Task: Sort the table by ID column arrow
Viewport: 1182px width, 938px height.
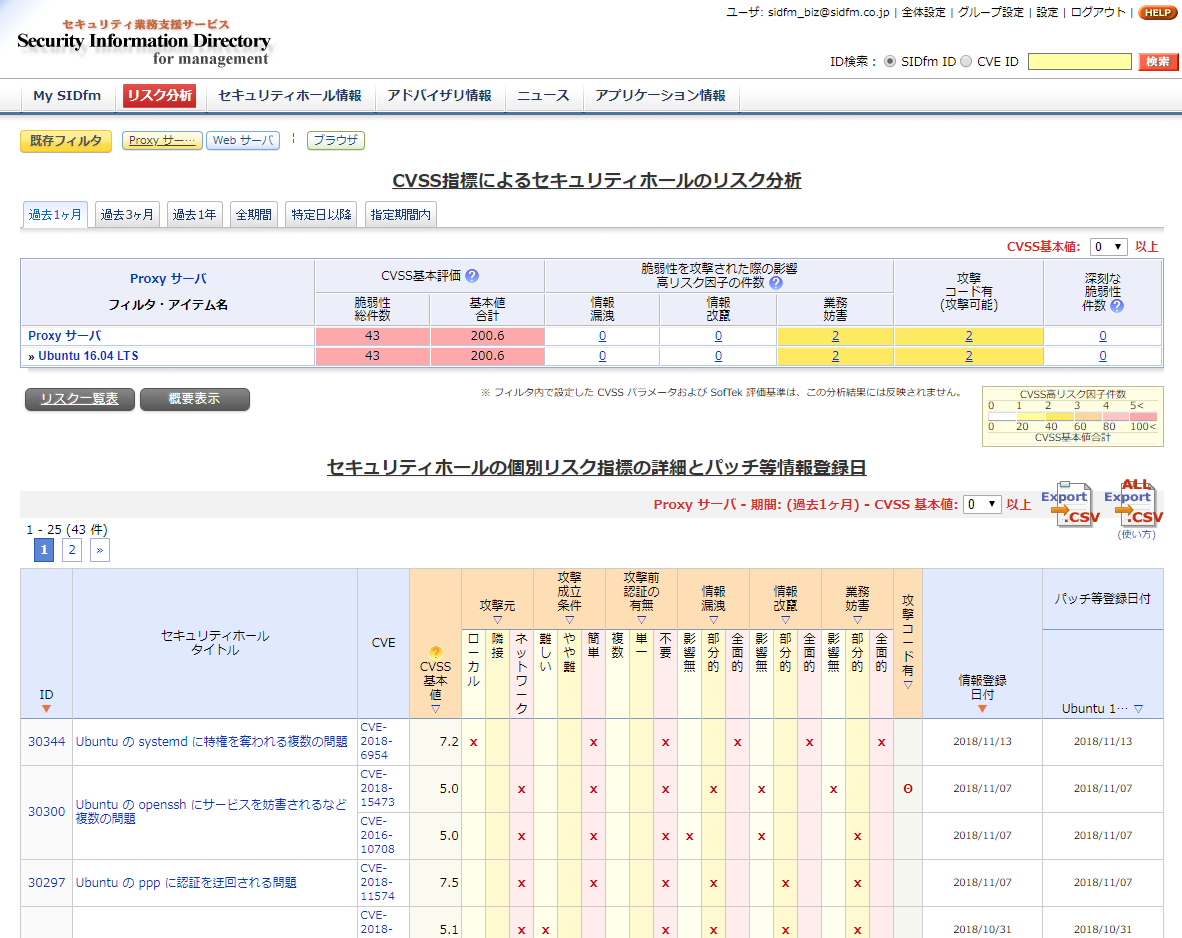Action: (x=47, y=709)
